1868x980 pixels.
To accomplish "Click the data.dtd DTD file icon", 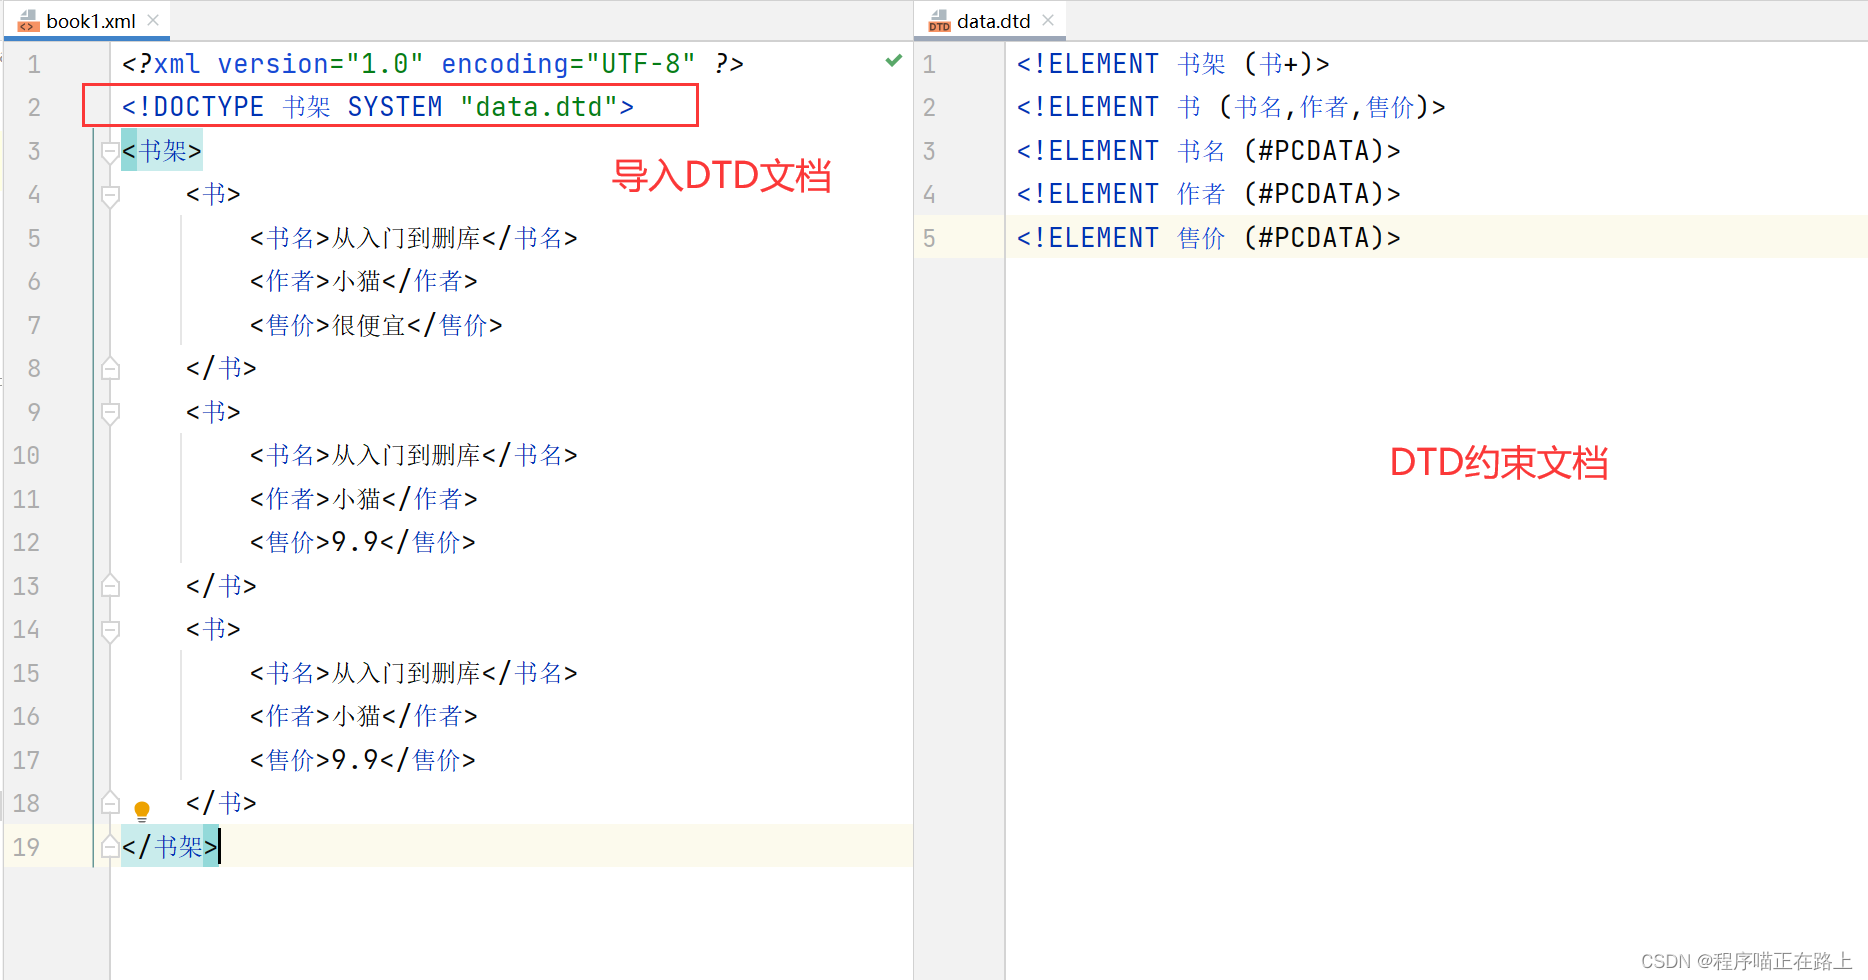I will coord(939,21).
